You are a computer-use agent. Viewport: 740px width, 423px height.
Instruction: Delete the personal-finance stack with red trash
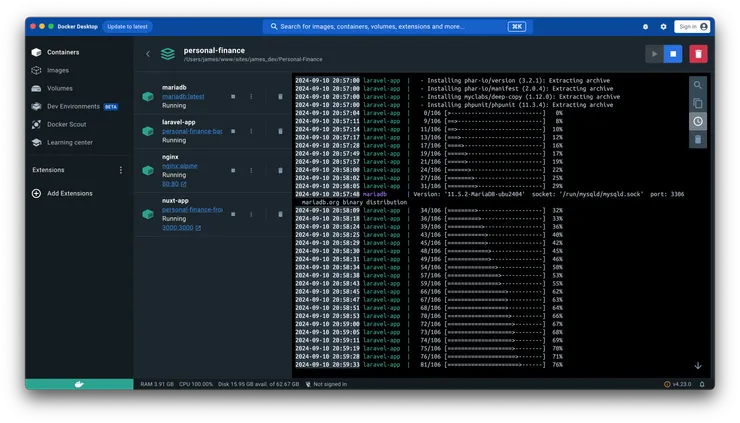pos(699,54)
